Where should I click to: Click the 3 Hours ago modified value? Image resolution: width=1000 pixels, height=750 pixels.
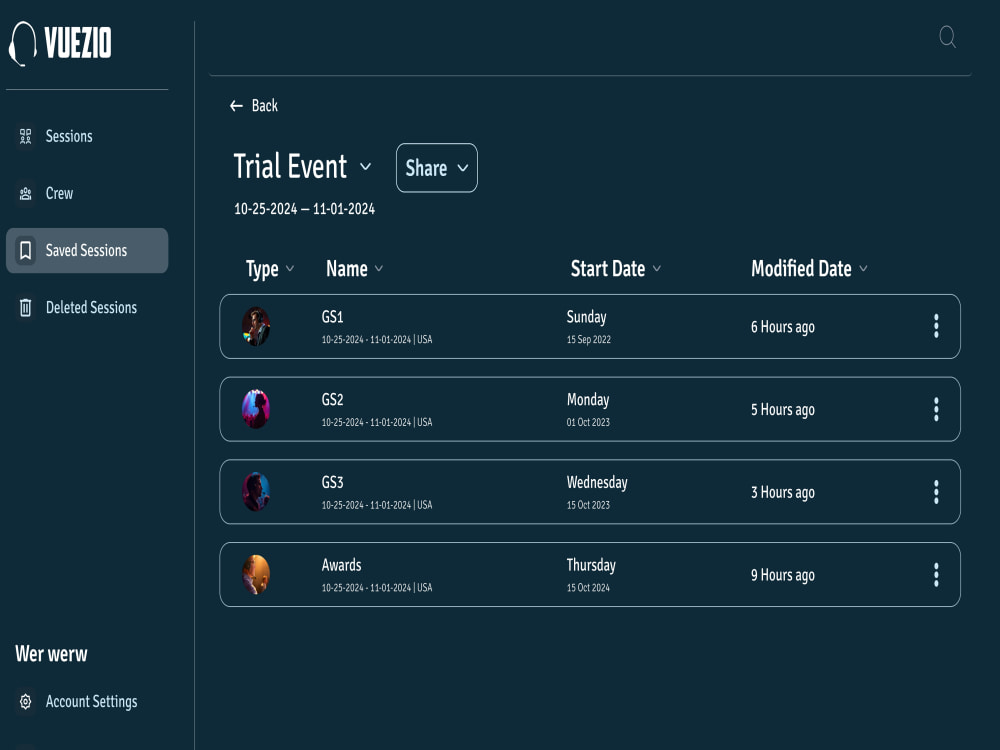(783, 493)
